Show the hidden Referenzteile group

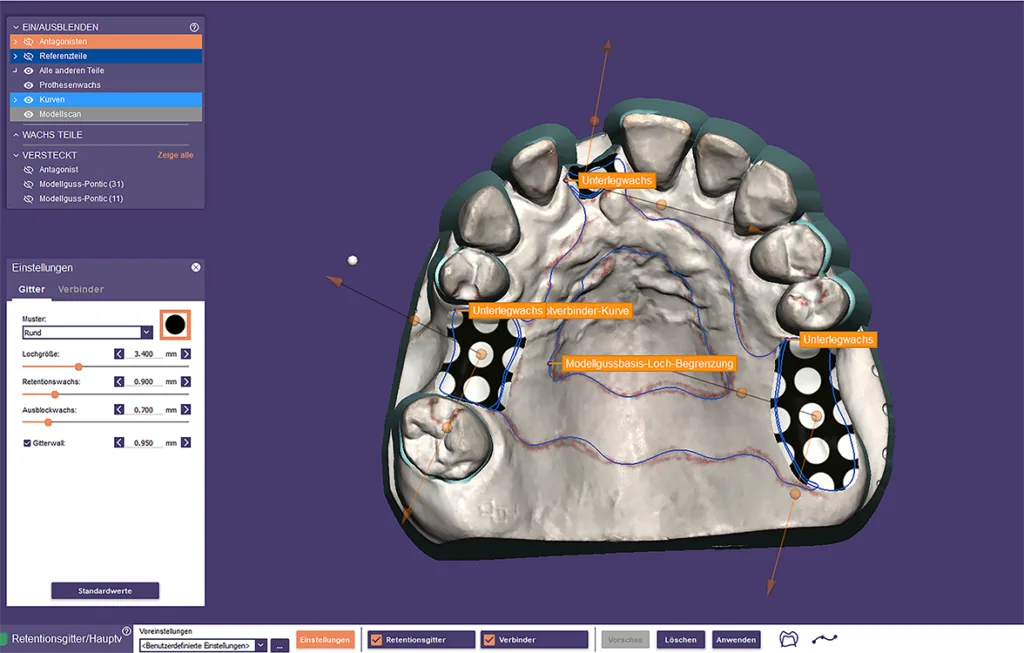29,56
